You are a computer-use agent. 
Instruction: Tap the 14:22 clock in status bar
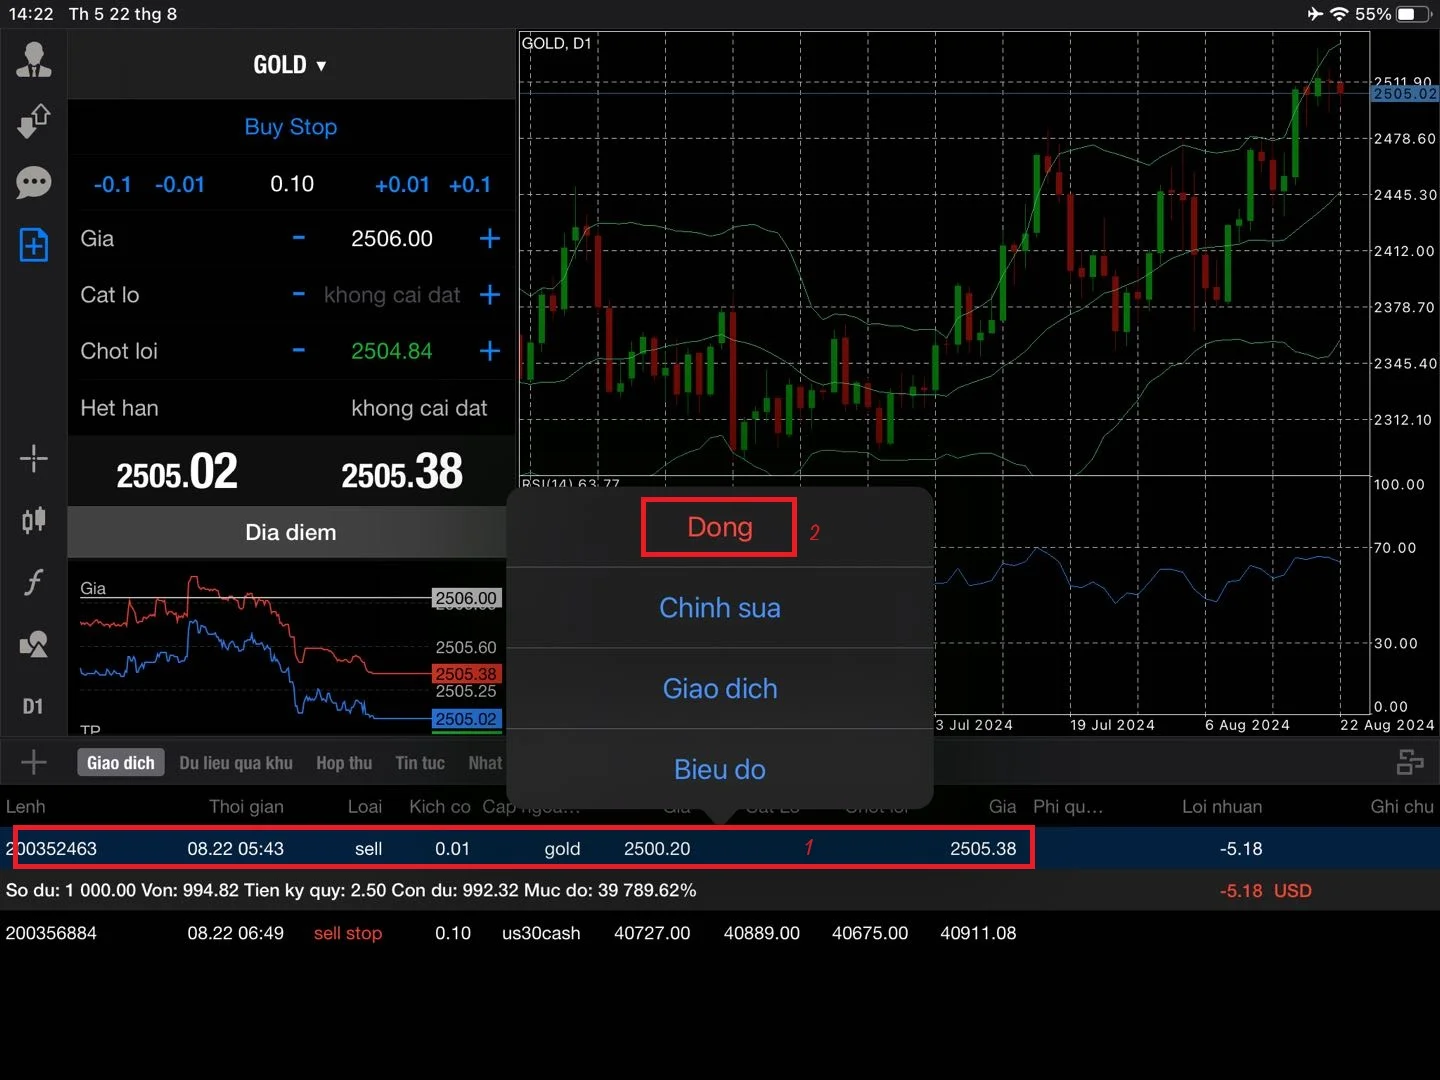pyautogui.click(x=31, y=14)
